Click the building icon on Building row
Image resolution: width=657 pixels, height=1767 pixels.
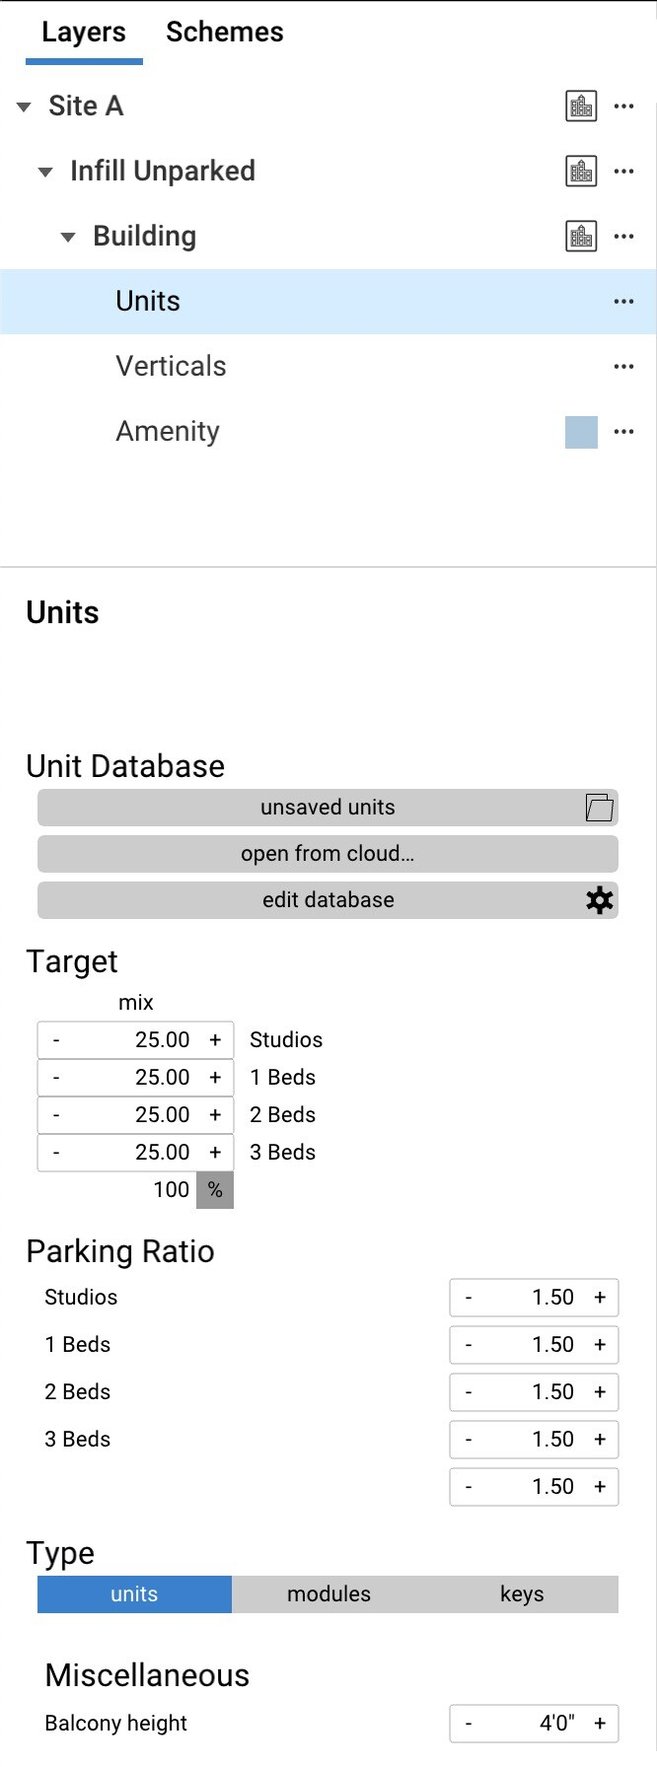[x=581, y=236]
